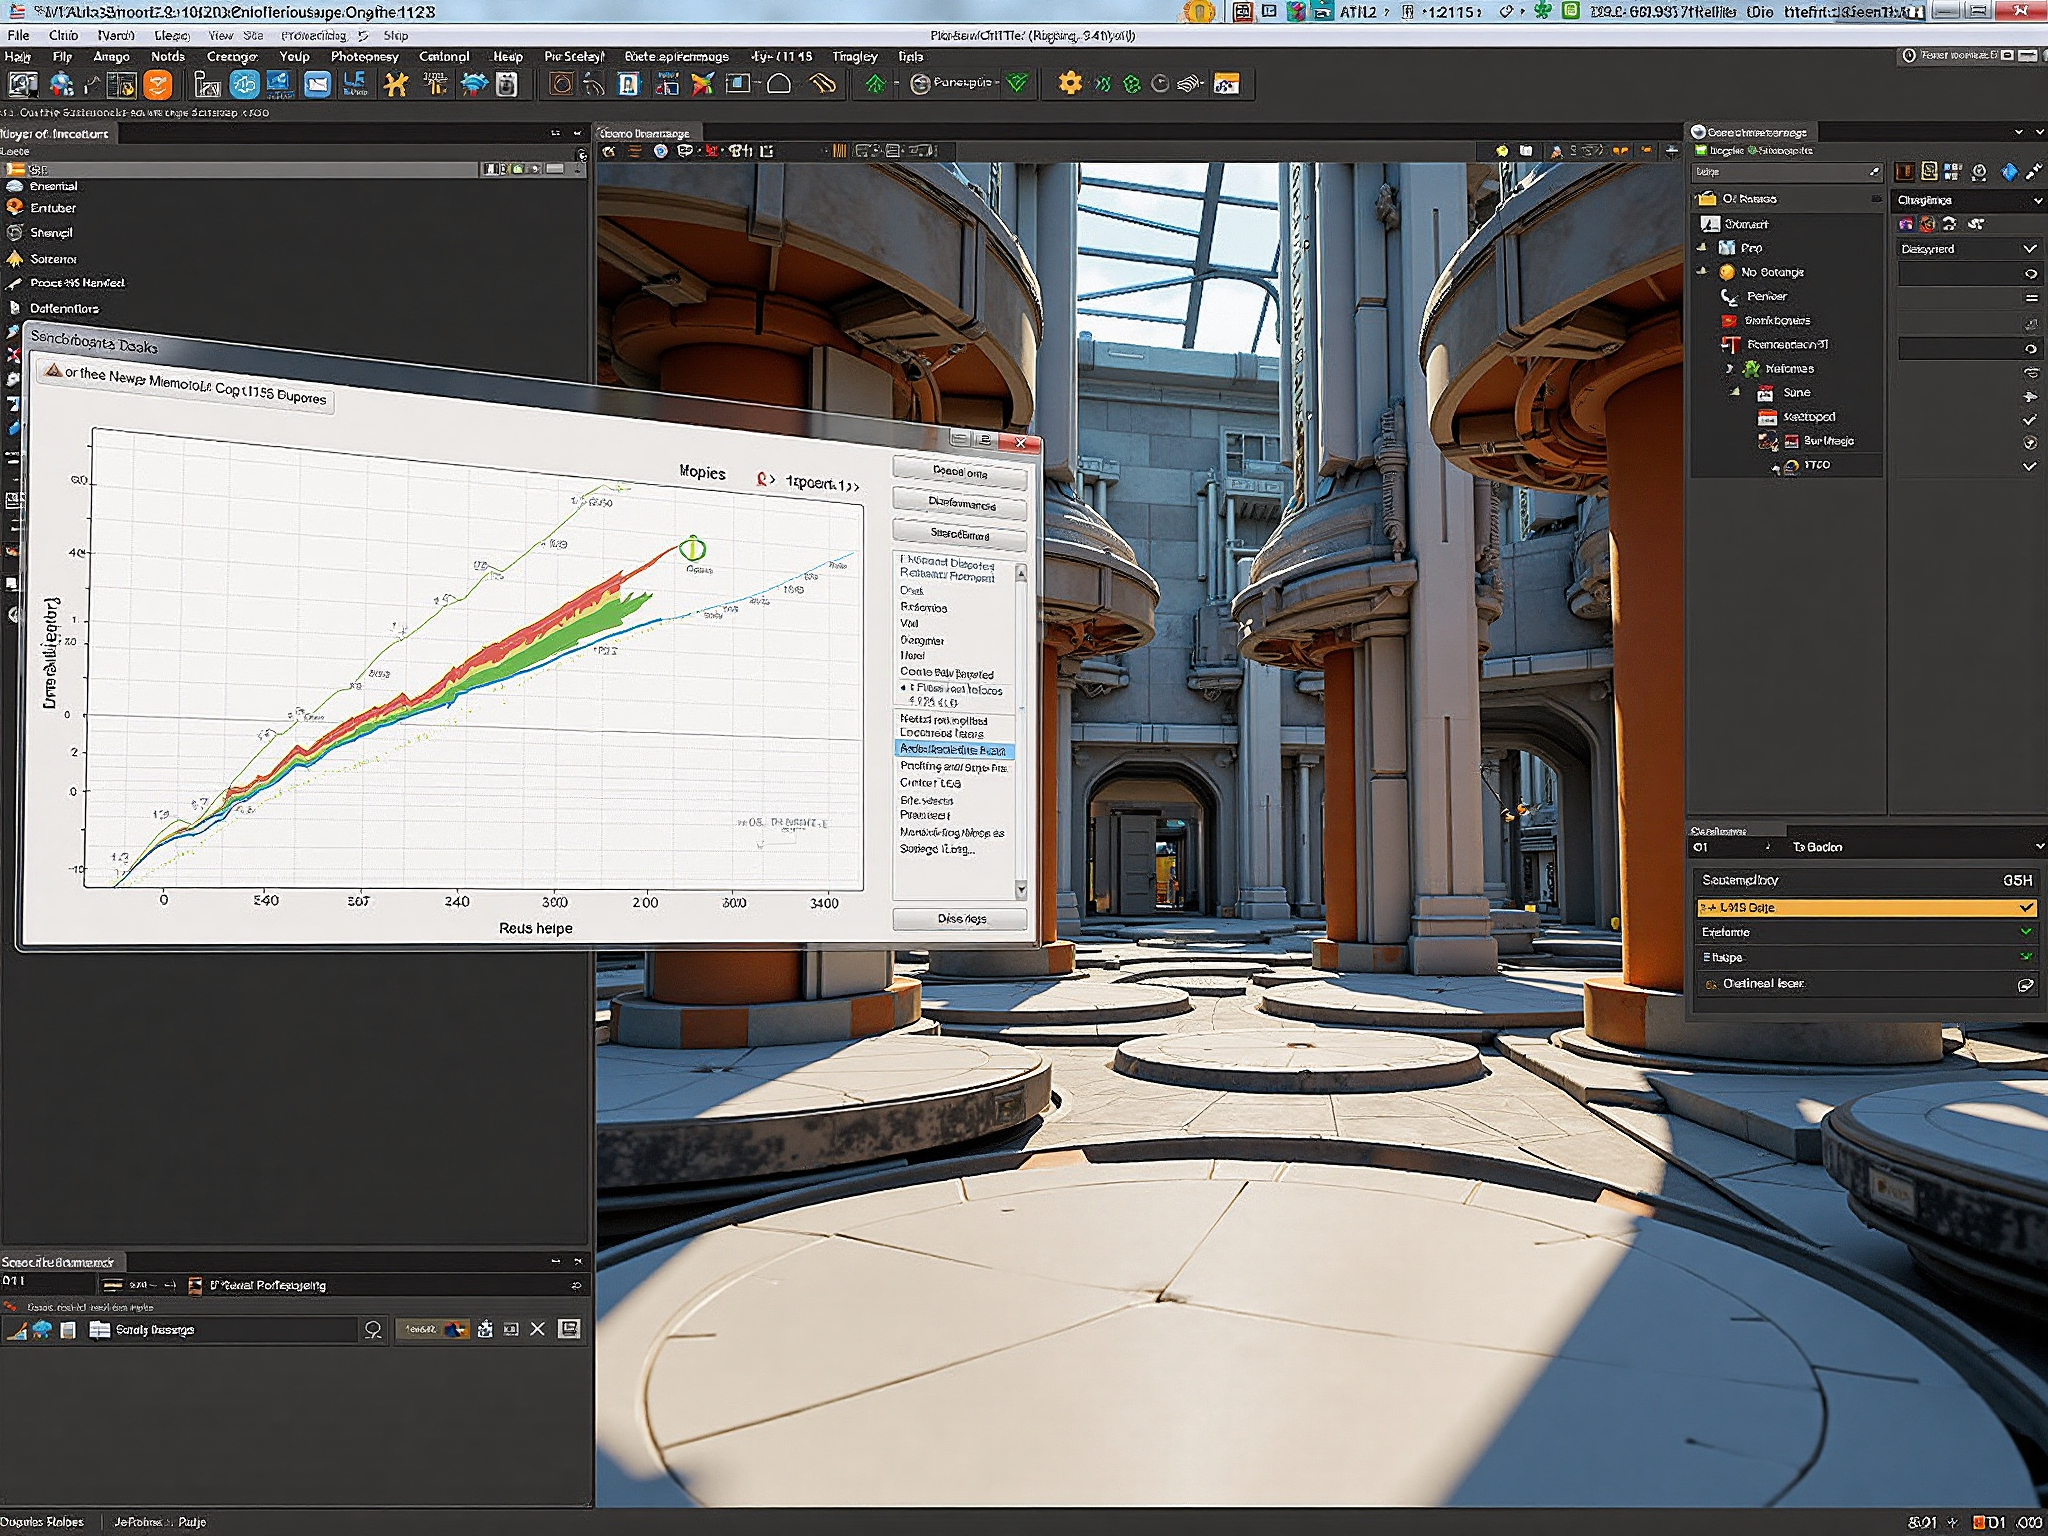Screen dimensions: 2048x1536
Task: Open the Photopnesy menu
Action: coord(364,57)
